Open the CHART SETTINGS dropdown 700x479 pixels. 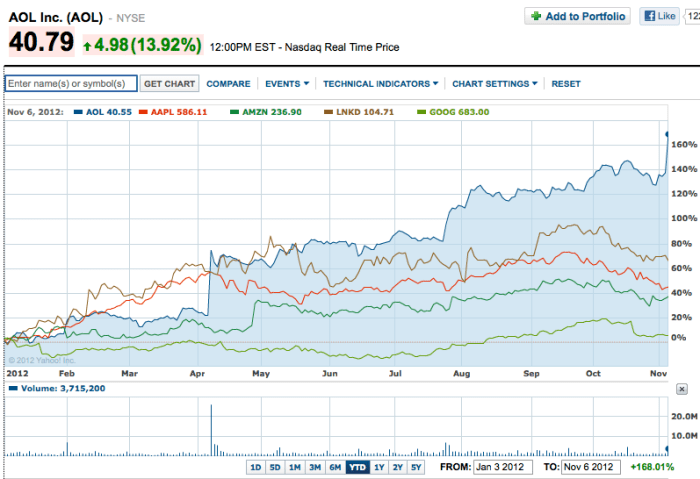[494, 84]
